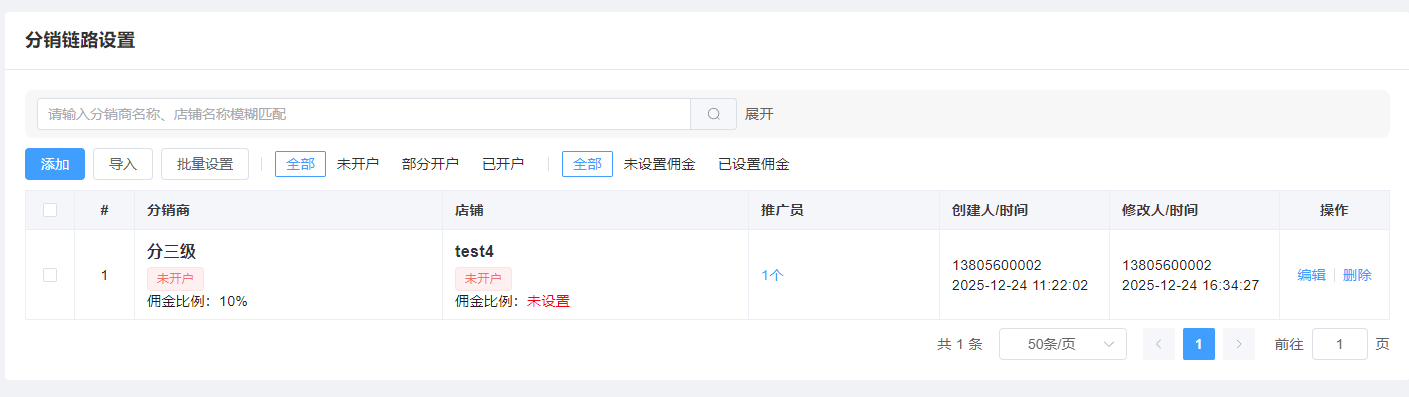Select page 1 in pagination
Screen dimensions: 1409x397
coord(1199,344)
